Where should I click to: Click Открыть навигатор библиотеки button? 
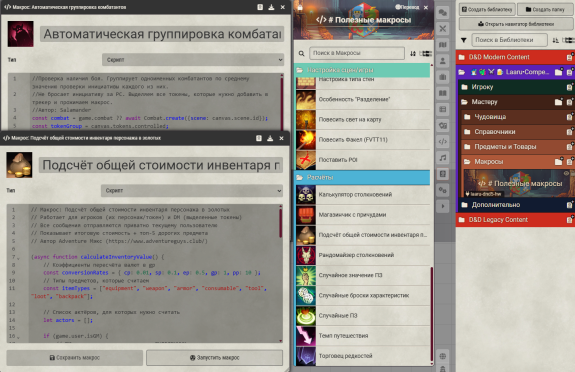516,24
